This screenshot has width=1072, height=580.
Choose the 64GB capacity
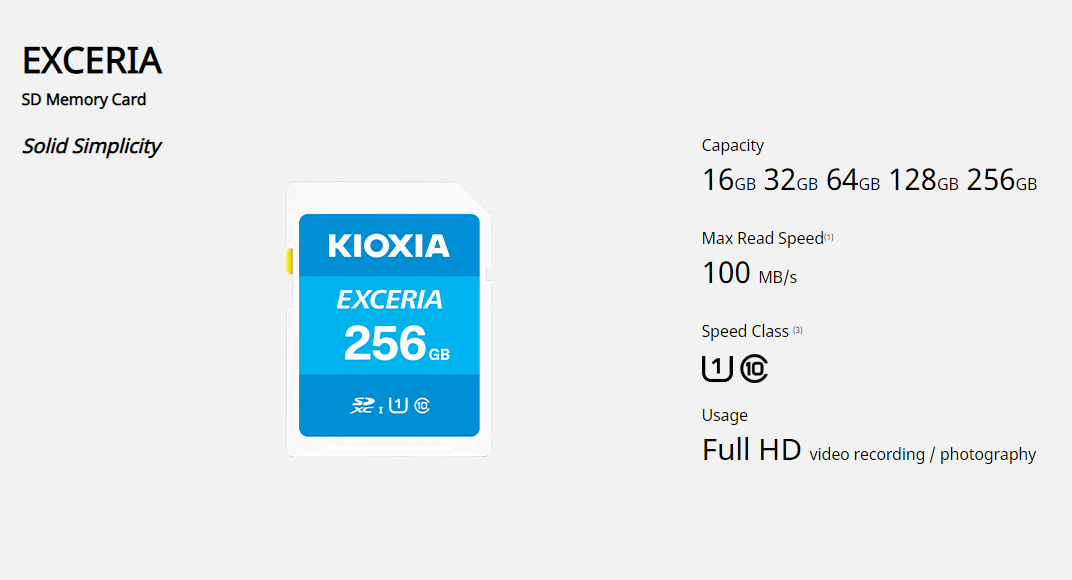click(853, 181)
